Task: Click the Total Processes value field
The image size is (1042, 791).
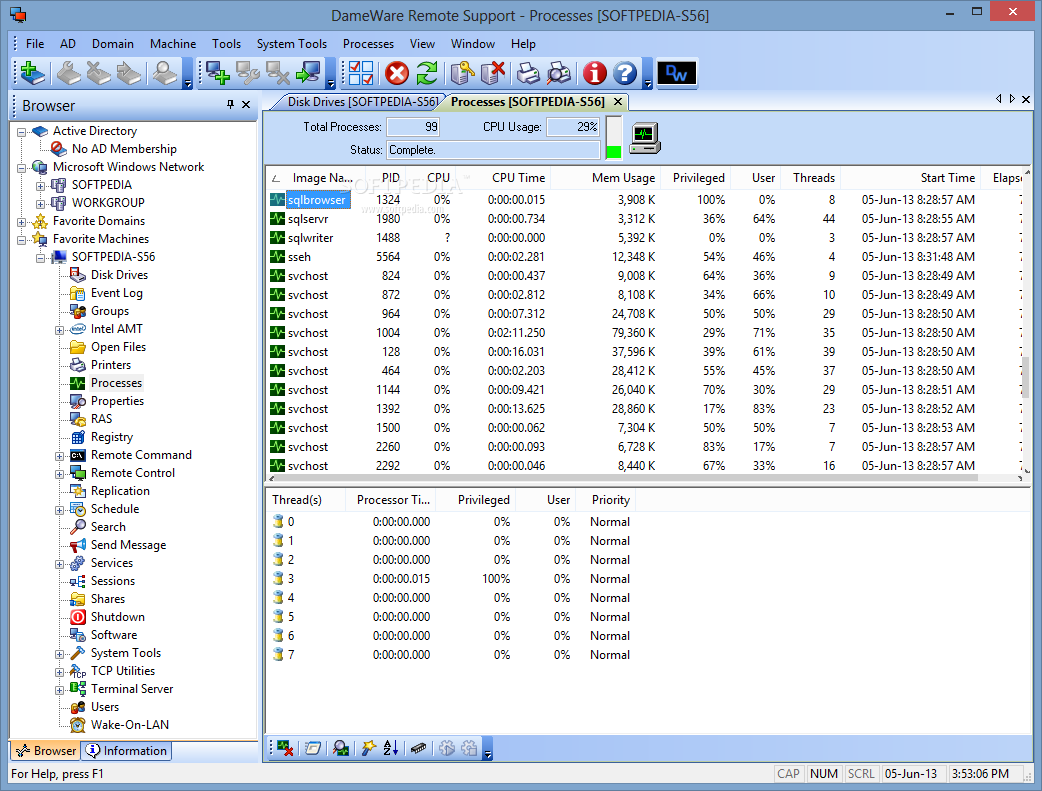Action: tap(413, 127)
